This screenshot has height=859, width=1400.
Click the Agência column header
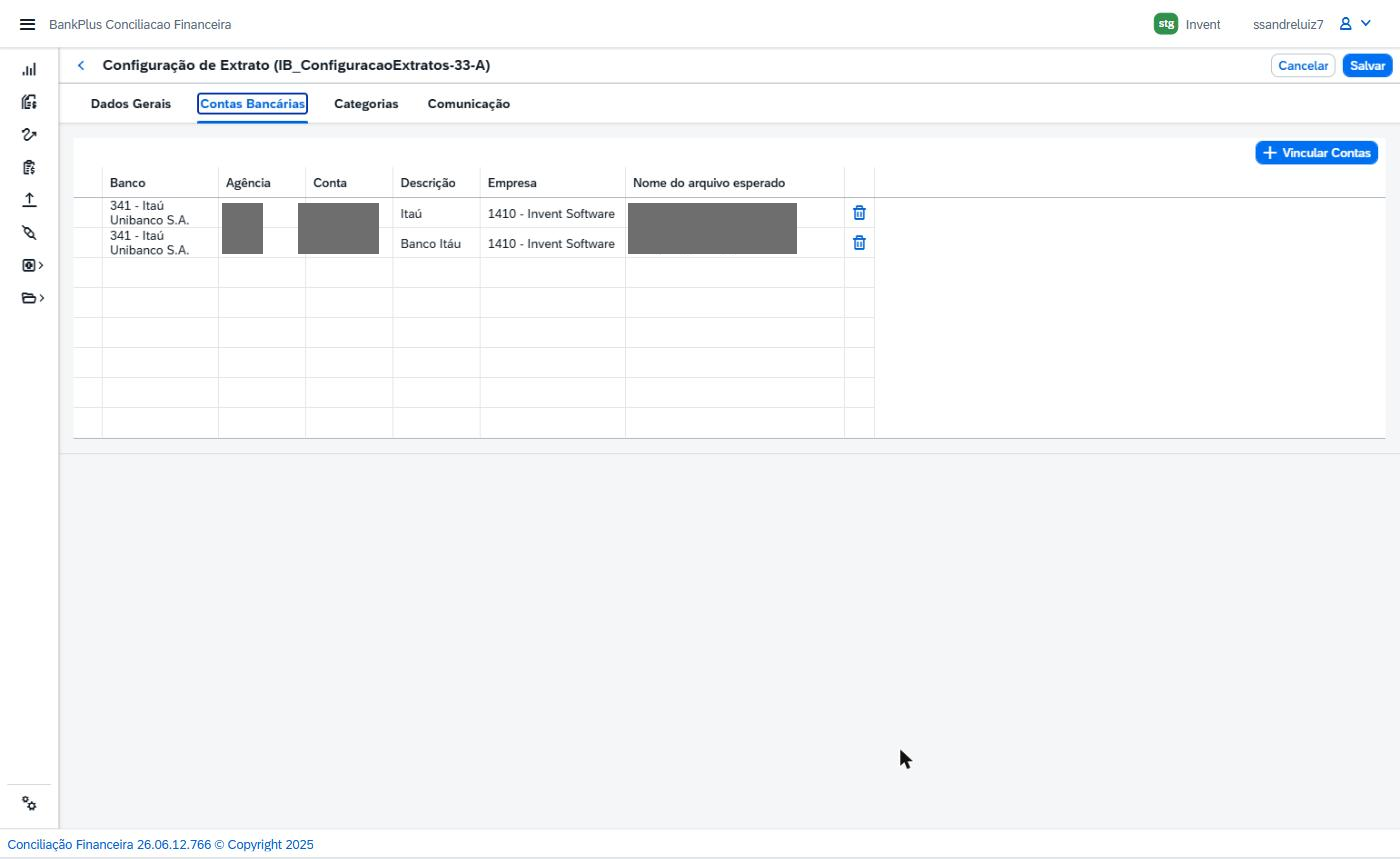click(x=262, y=183)
